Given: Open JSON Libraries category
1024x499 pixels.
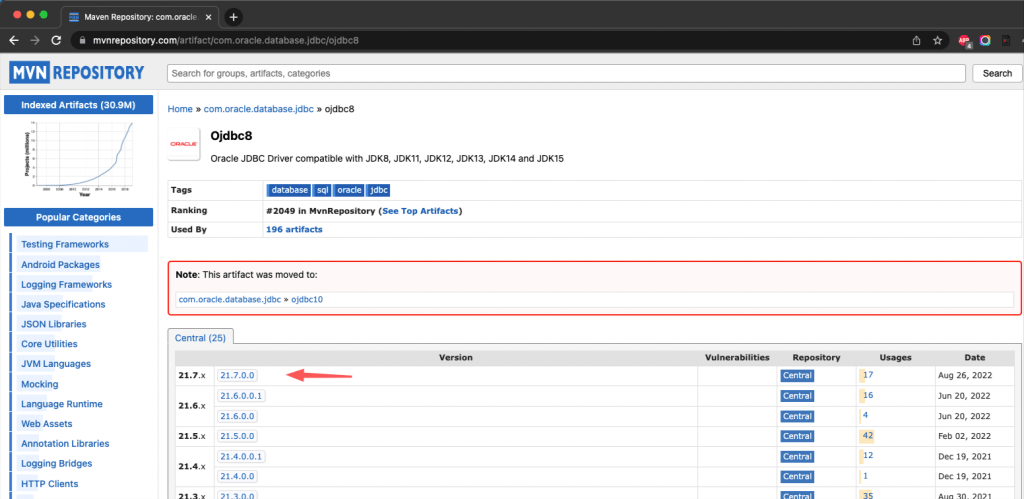Looking at the screenshot, I should [54, 324].
